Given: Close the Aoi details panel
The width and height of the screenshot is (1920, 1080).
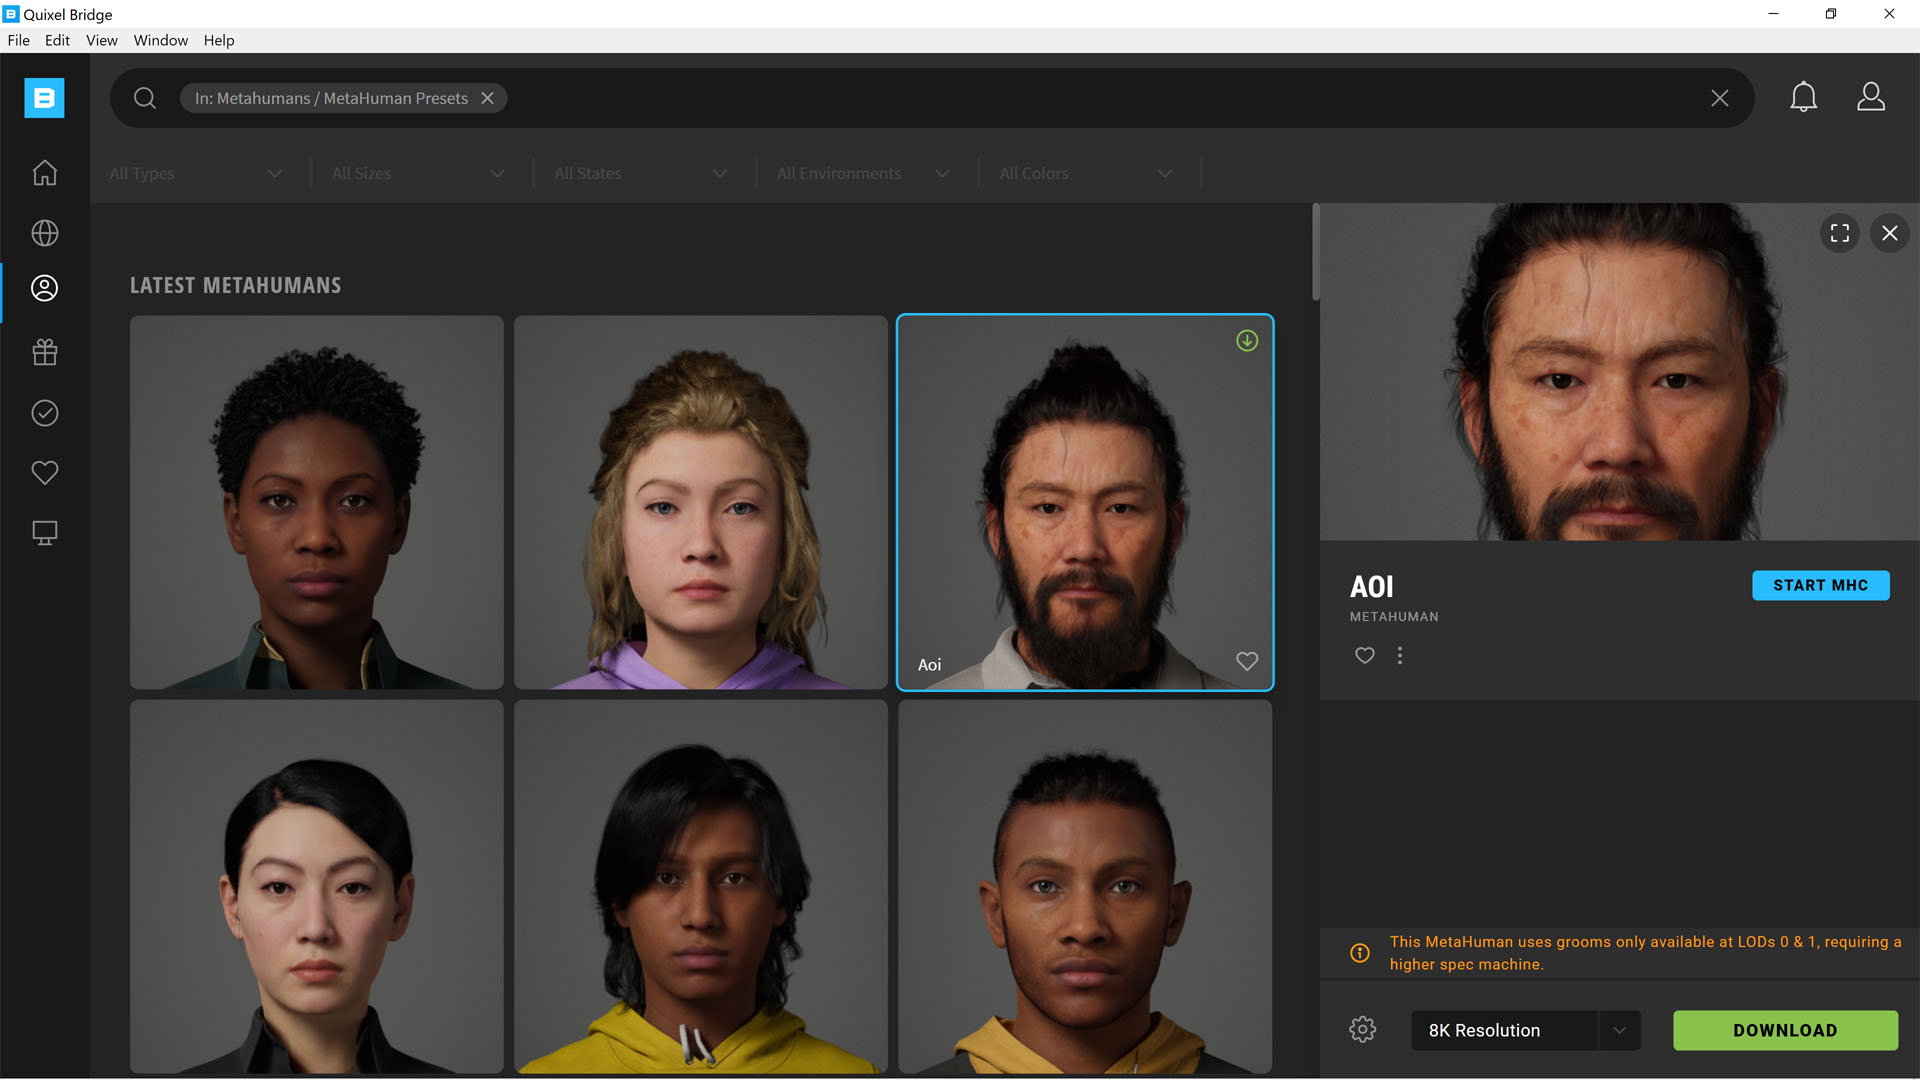Looking at the screenshot, I should [x=1889, y=233].
